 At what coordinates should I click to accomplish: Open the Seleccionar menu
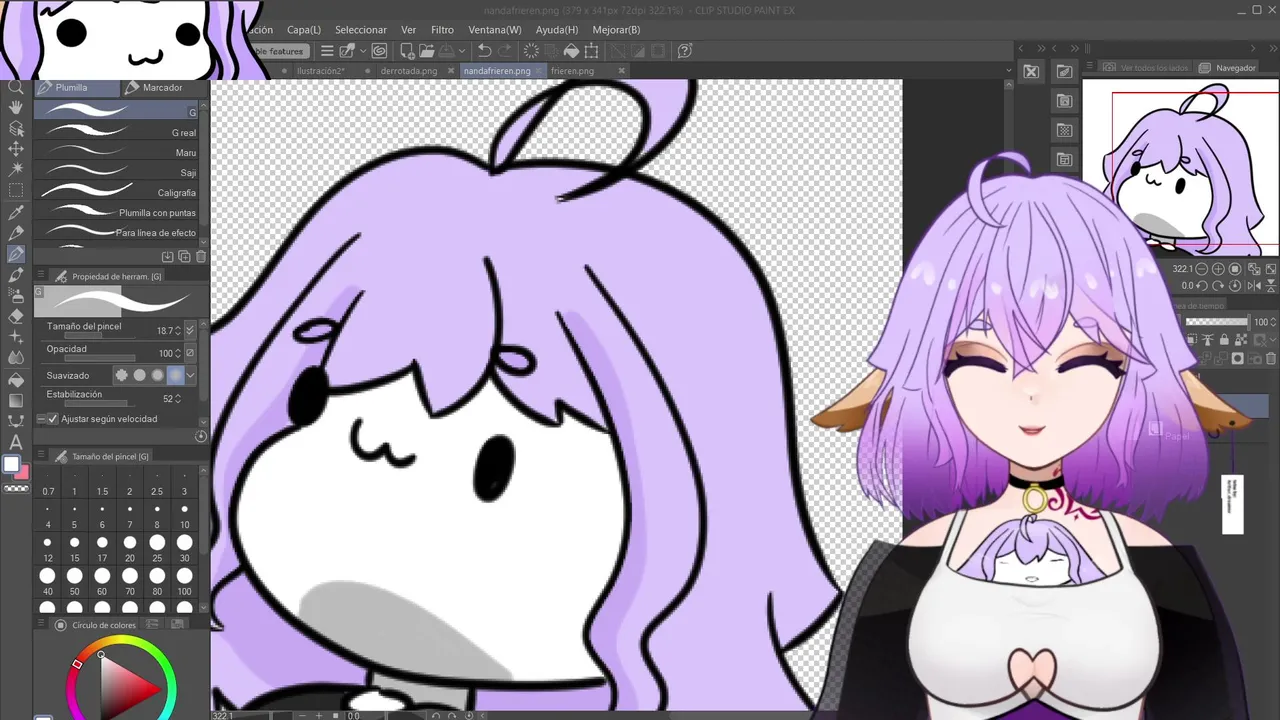coord(360,30)
